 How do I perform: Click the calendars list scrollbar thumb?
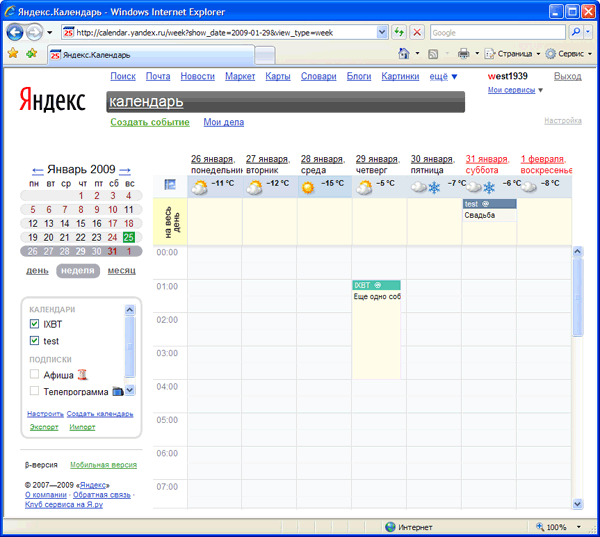pyautogui.click(x=130, y=347)
